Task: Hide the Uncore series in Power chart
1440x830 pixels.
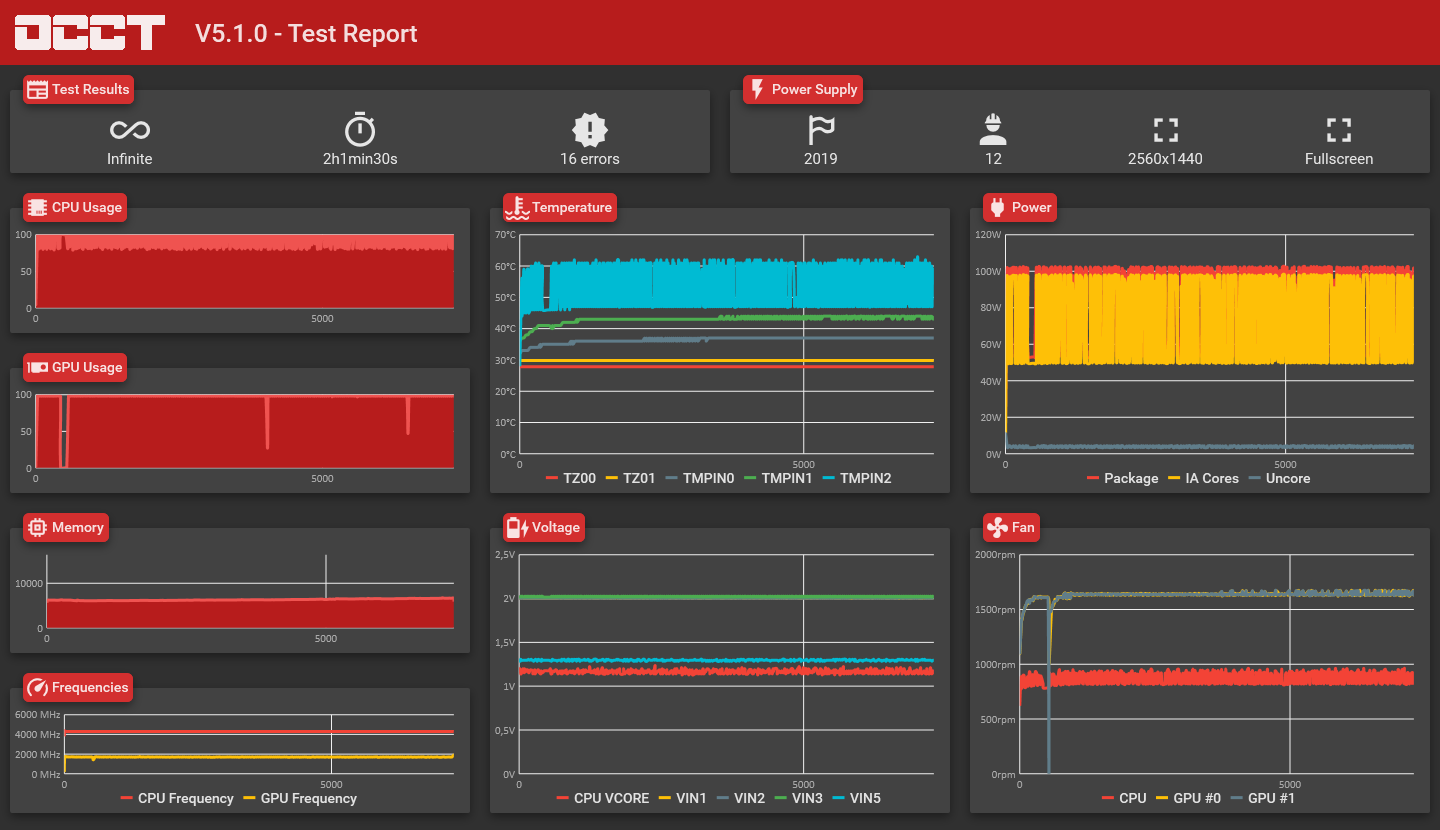Action: click(1280, 478)
